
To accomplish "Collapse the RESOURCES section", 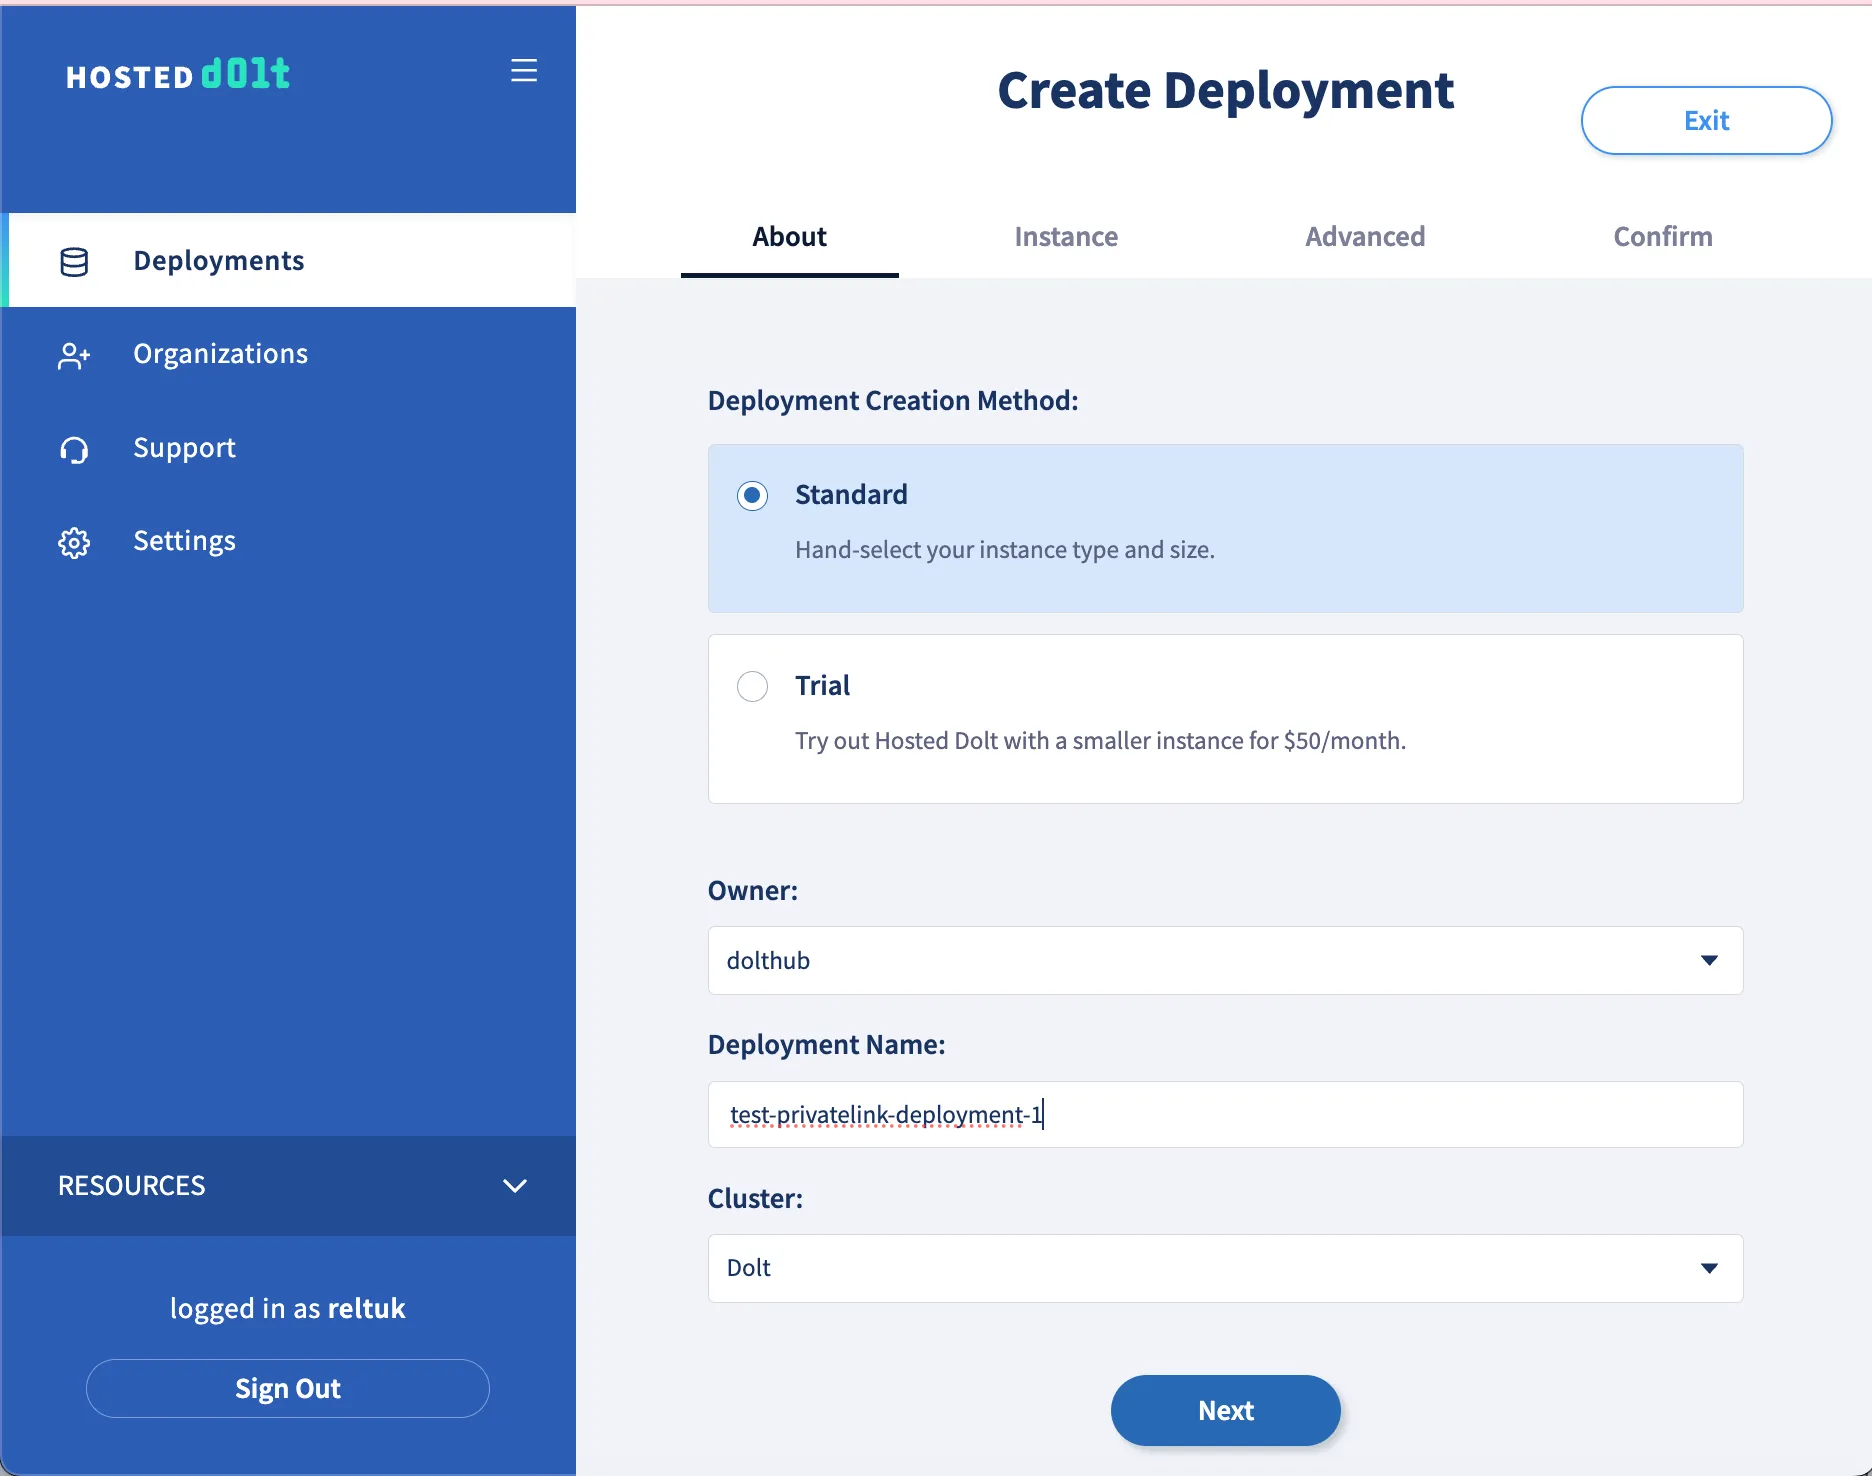I will pos(515,1186).
